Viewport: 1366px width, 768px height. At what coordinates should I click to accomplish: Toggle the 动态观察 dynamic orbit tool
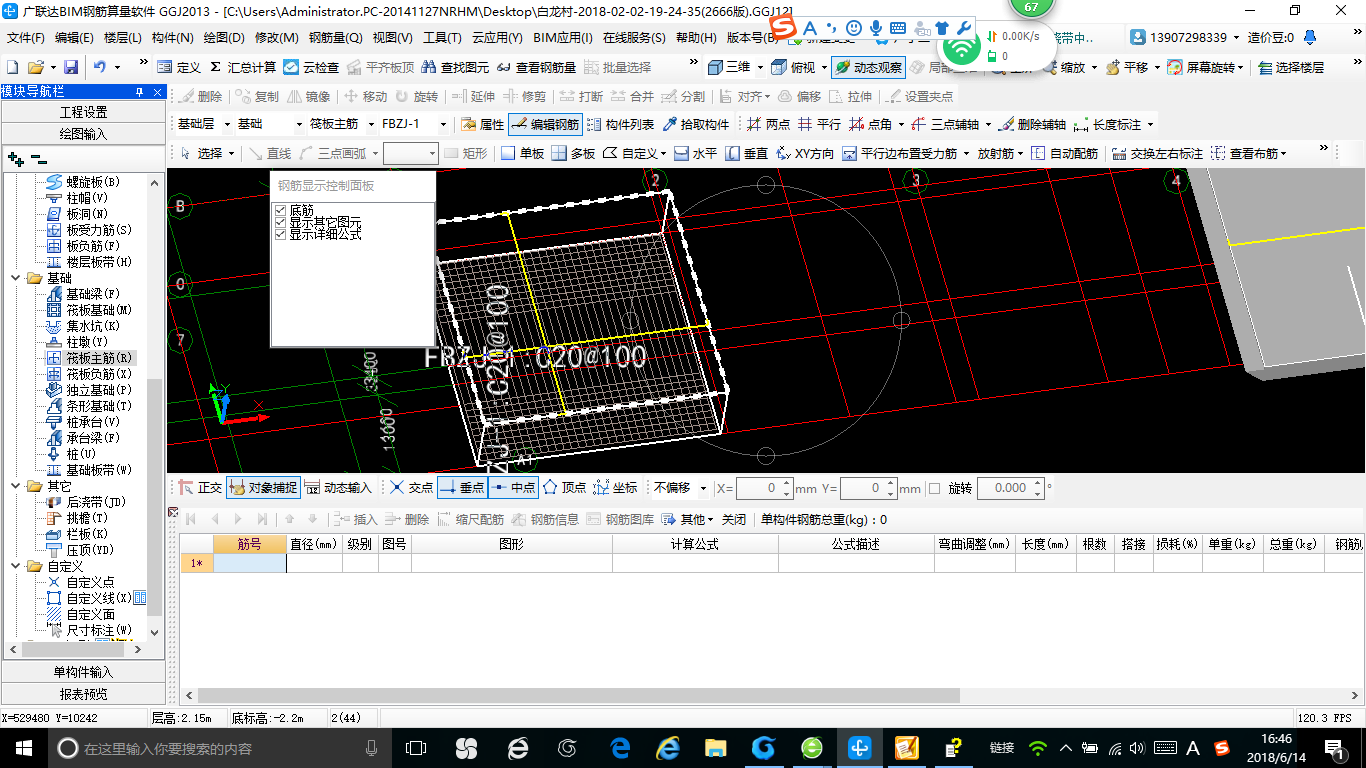point(868,67)
